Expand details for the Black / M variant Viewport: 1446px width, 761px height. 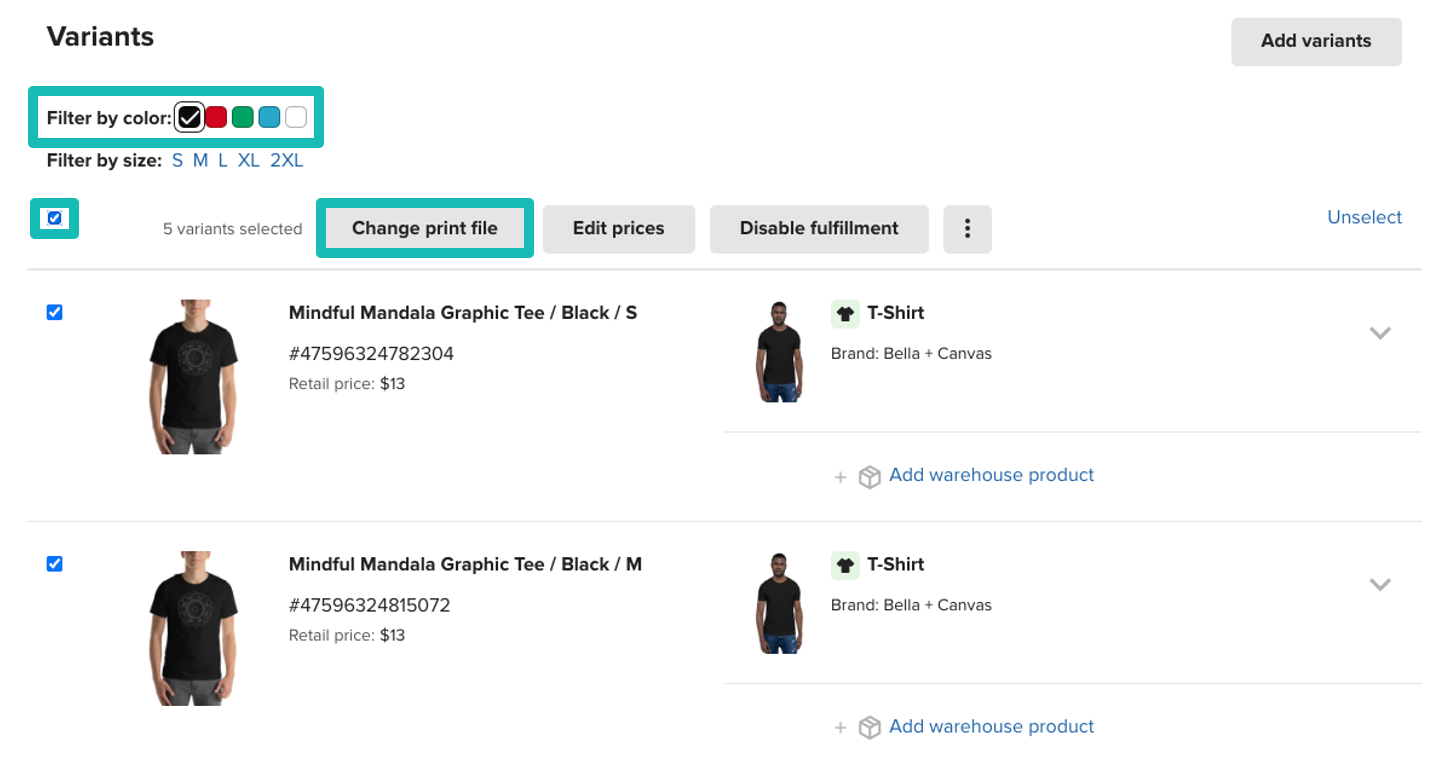(x=1380, y=584)
